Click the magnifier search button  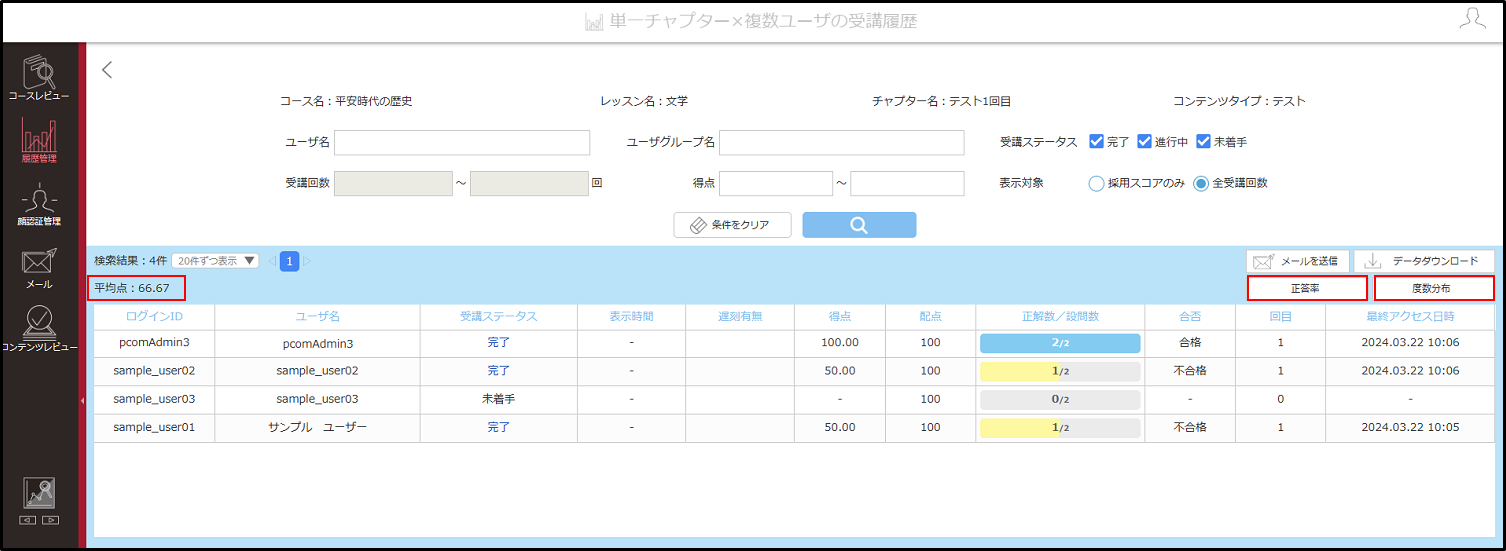(859, 225)
